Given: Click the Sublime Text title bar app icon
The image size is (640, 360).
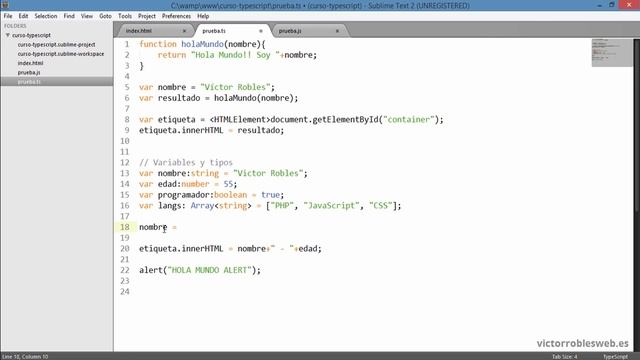Looking at the screenshot, I should pos(5,5).
